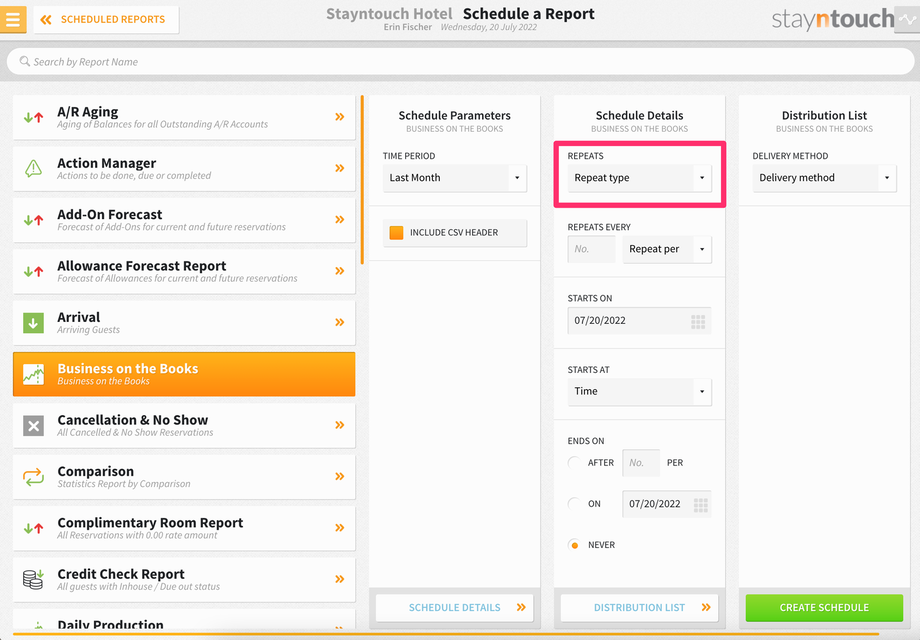Click the Add-On Forecast arrows icon
920x640 pixels.
(33, 220)
